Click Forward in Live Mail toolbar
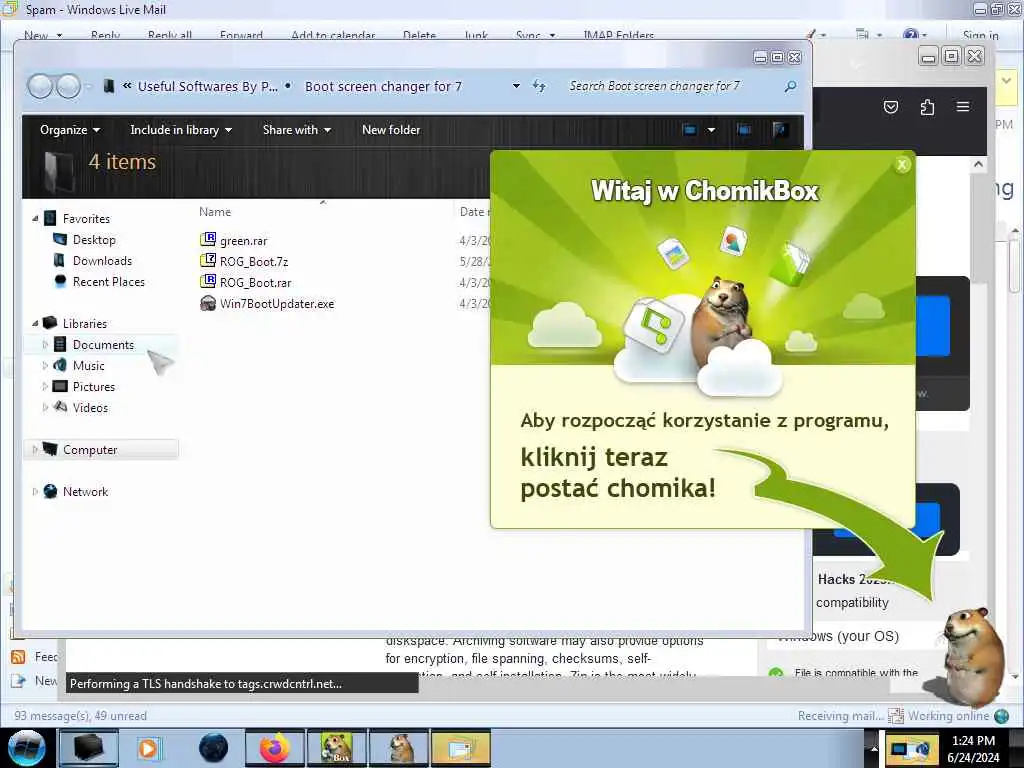 pyautogui.click(x=242, y=35)
